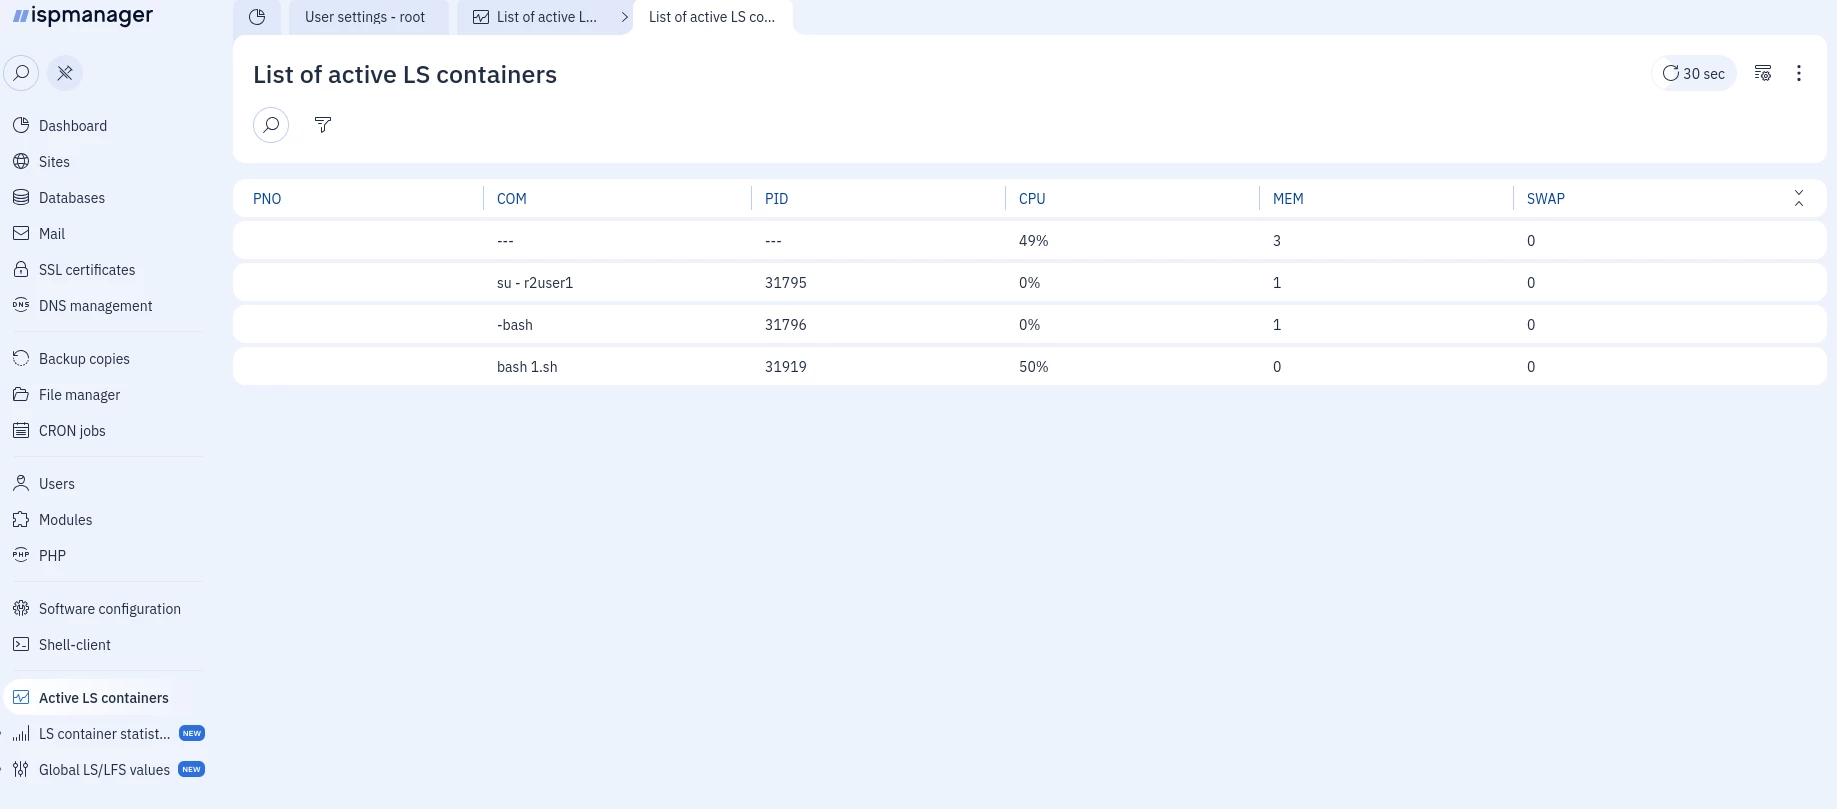The image size is (1837, 809).
Task: Open Shell-client from the sidebar
Action: tap(75, 645)
